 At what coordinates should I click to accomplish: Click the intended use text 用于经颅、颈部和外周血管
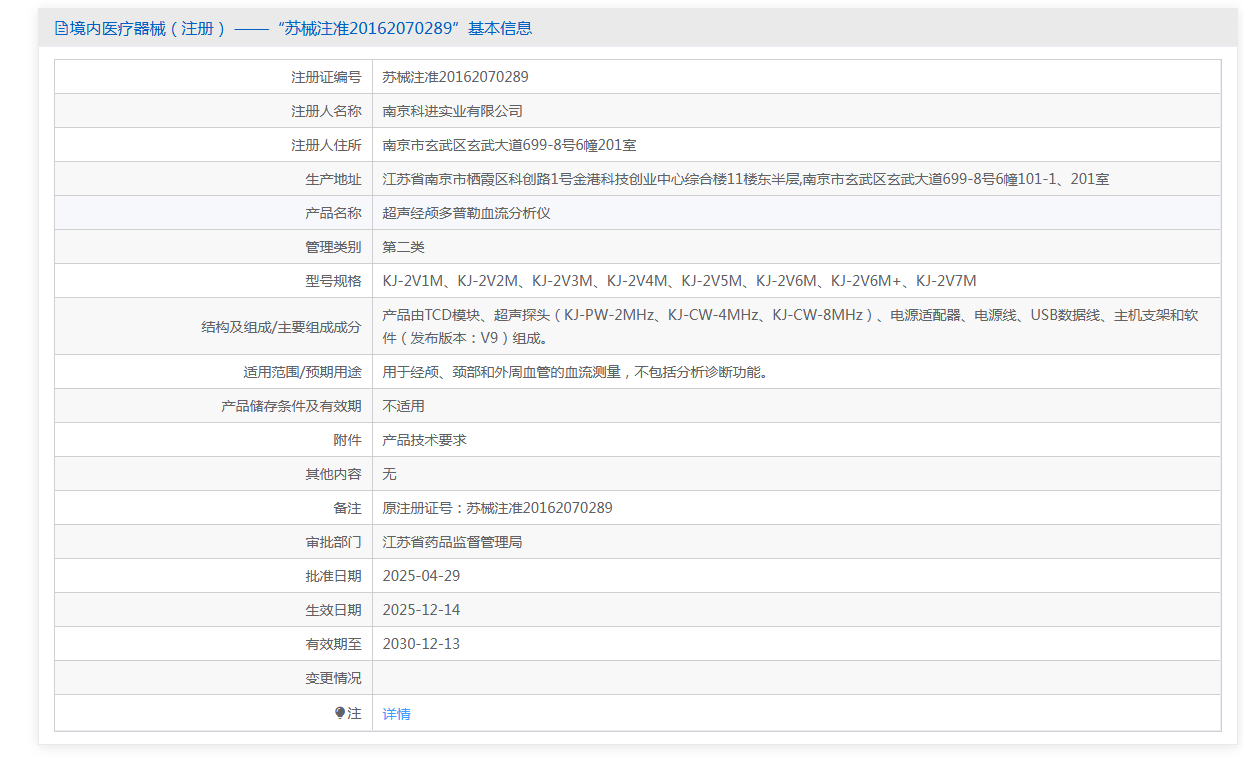tap(576, 372)
